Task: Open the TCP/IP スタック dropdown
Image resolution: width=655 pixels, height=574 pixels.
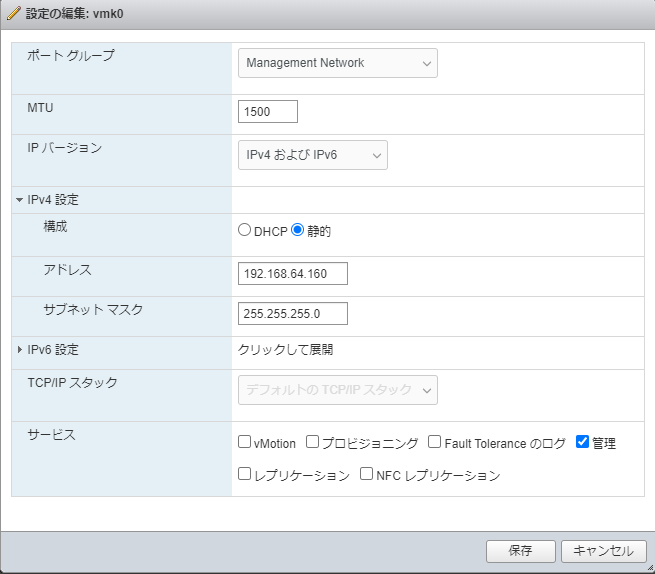Action: [337, 390]
